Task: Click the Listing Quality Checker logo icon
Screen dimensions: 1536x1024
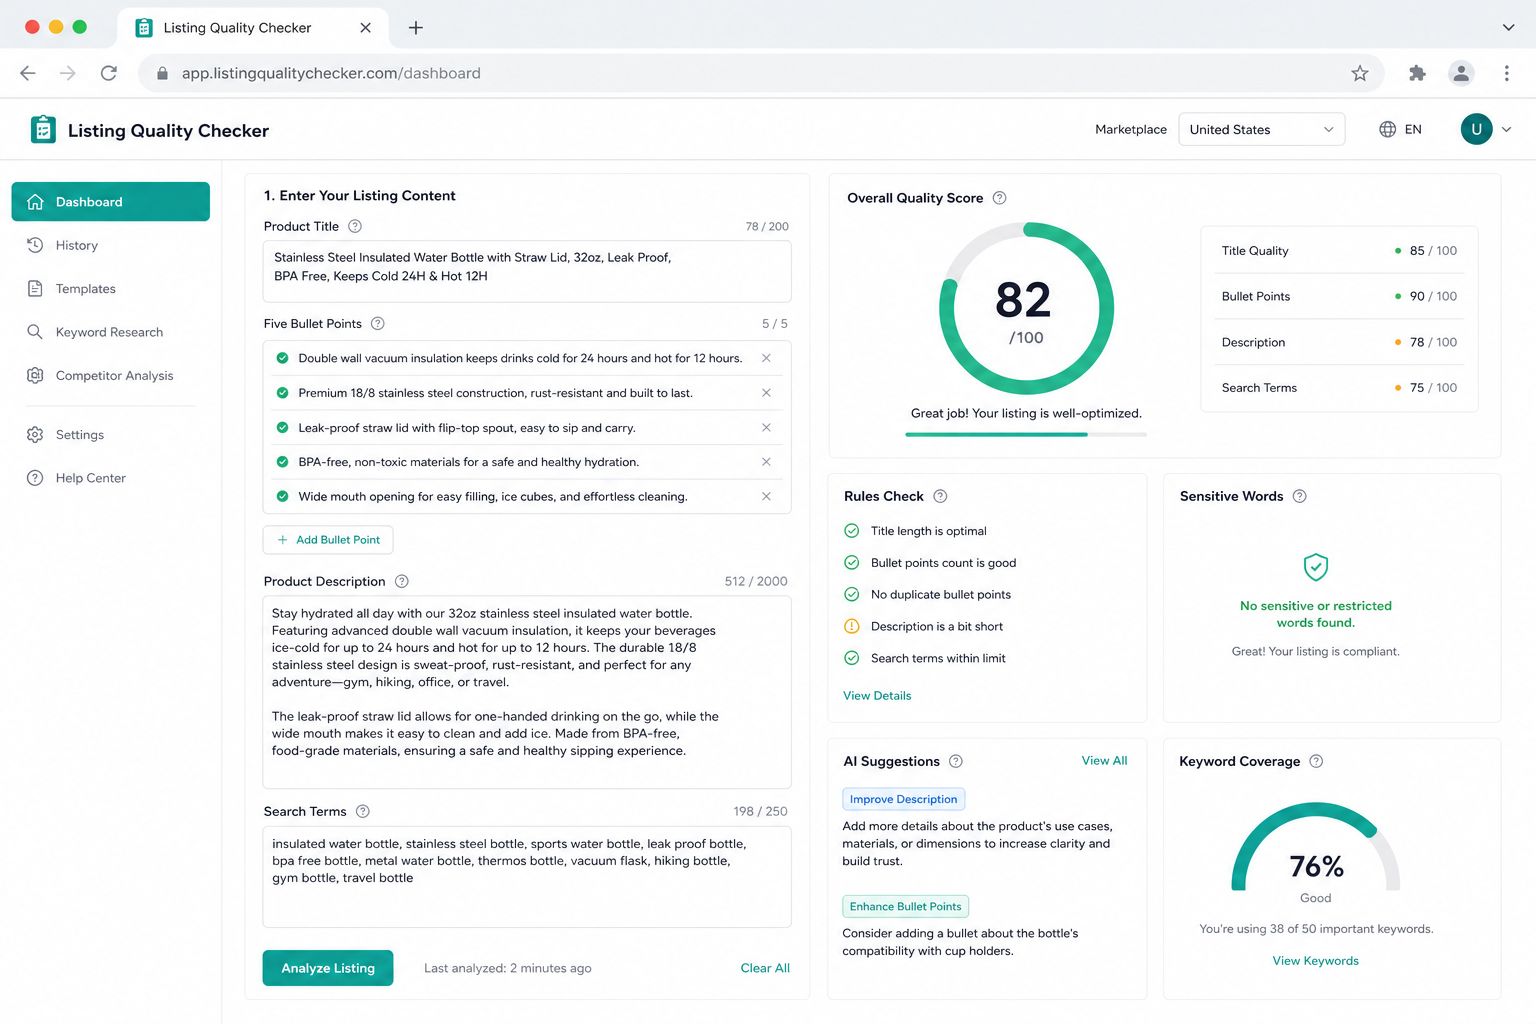Action: (43, 130)
